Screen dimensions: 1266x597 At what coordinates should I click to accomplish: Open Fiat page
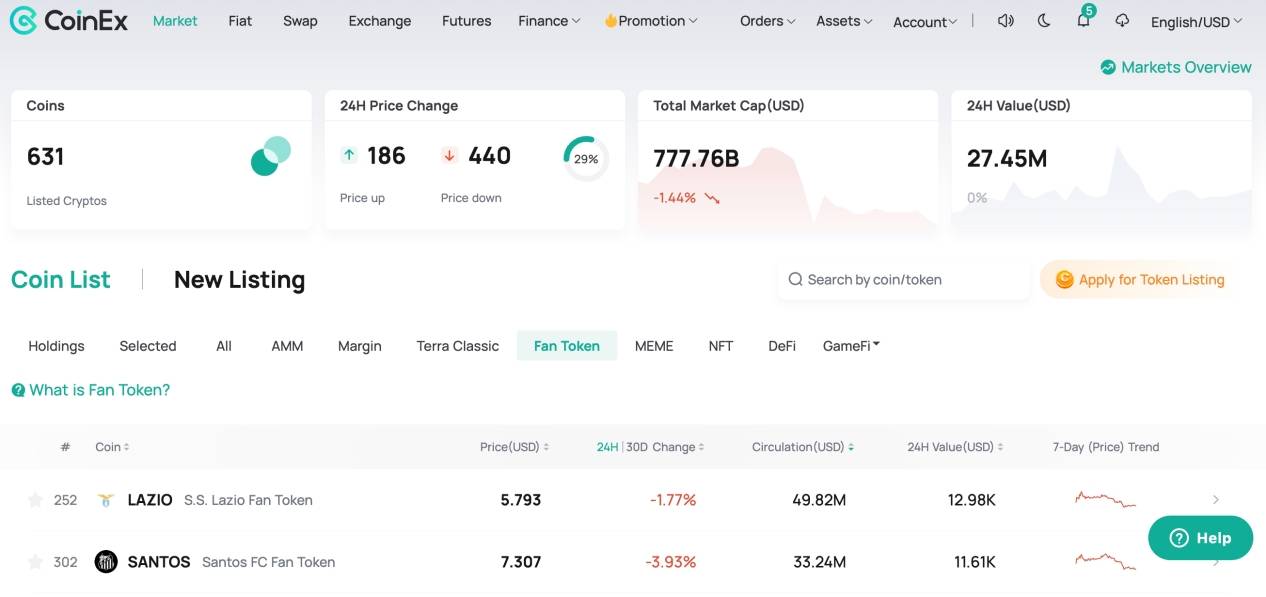click(x=240, y=21)
